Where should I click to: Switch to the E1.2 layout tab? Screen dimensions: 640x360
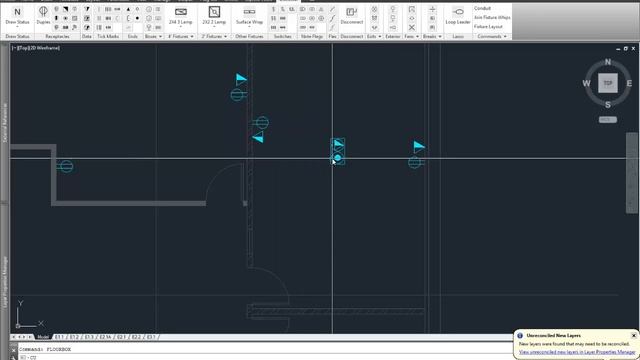coord(74,337)
